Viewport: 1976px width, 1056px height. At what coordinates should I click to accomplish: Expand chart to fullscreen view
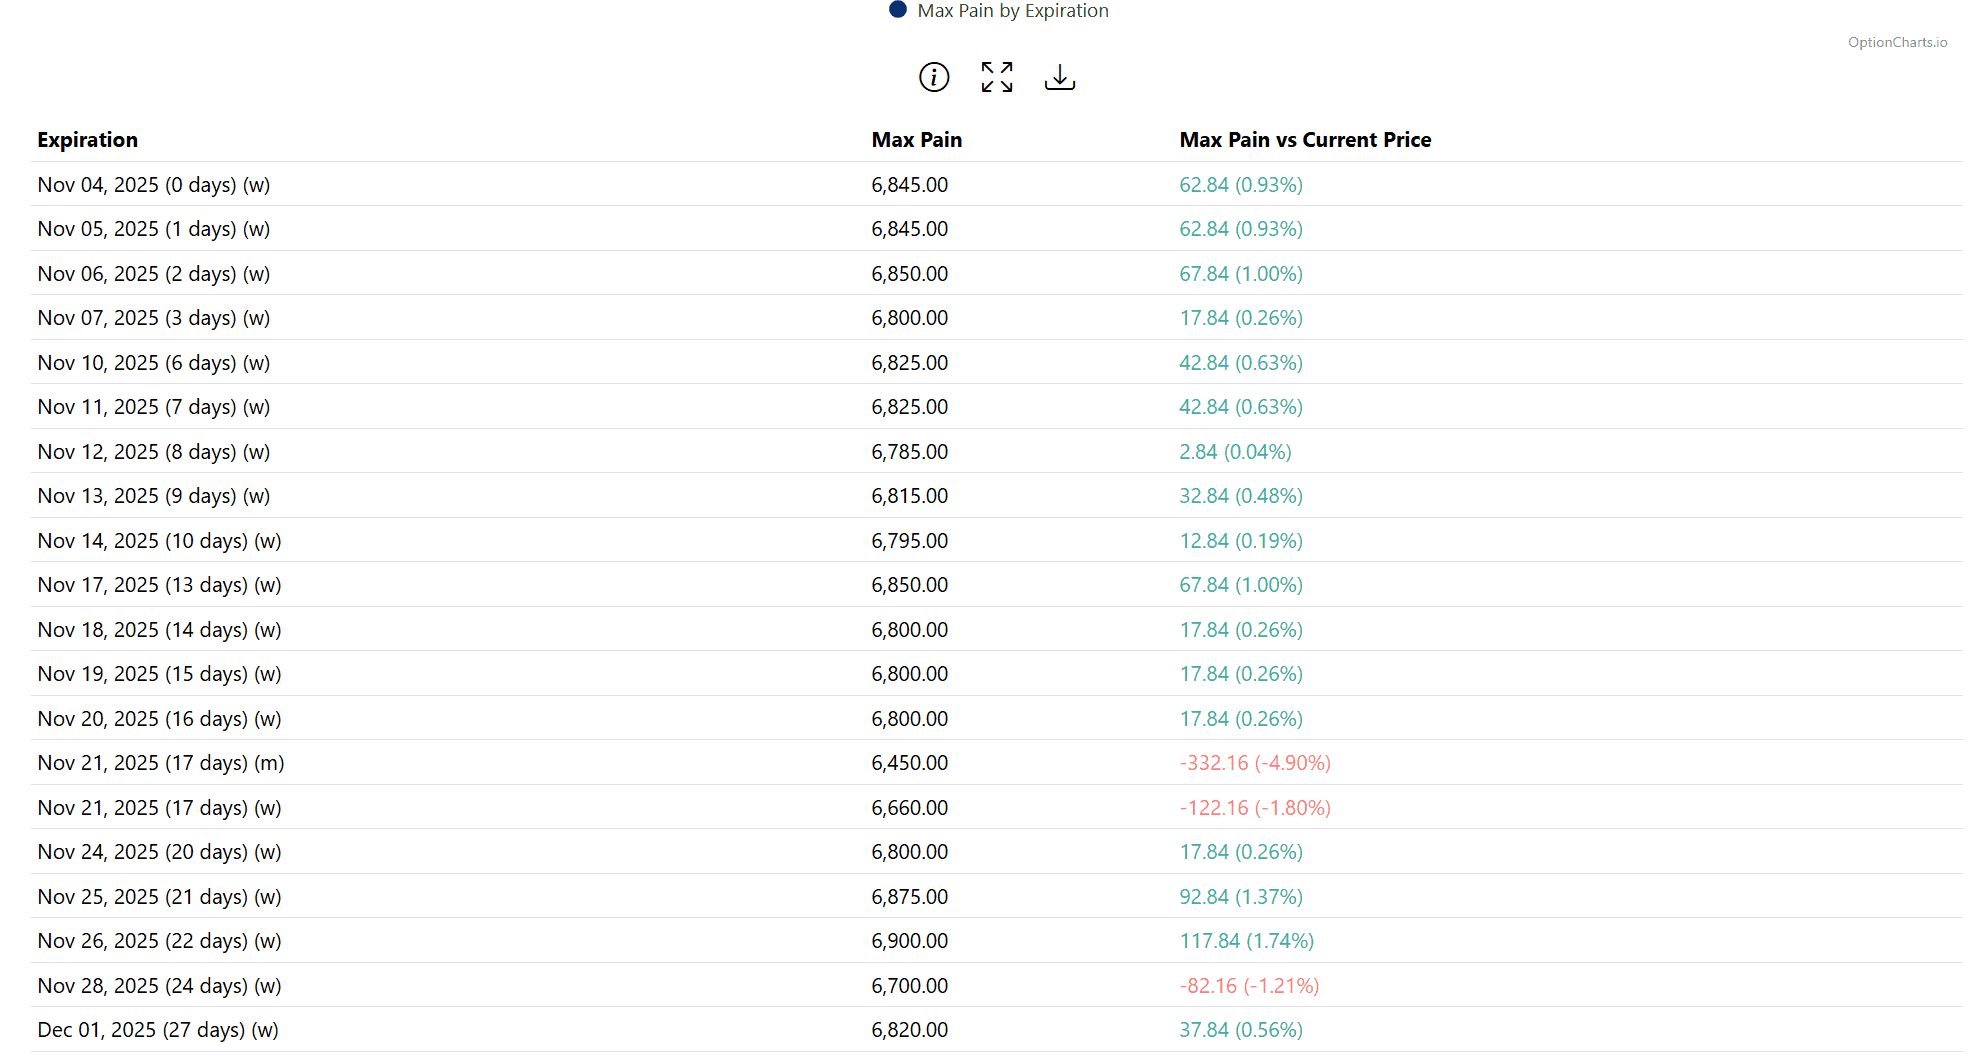click(996, 77)
